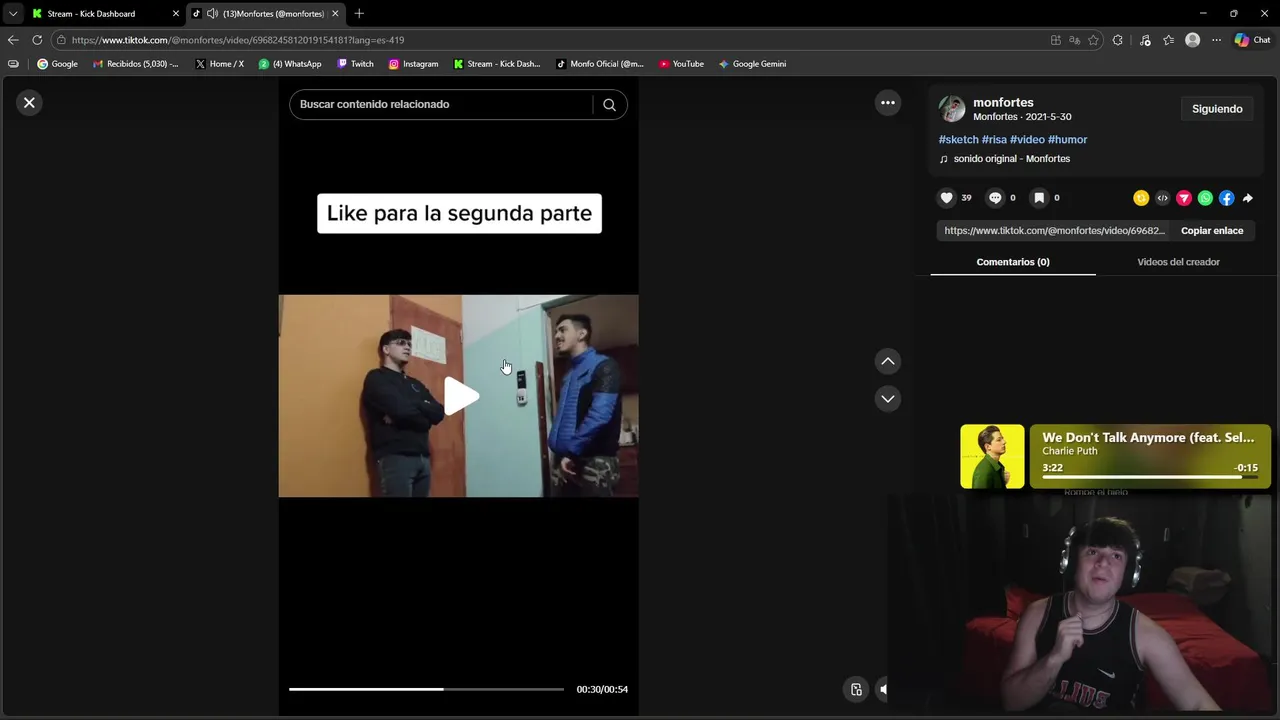Share the video to WhatsApp
Viewport: 1280px width, 720px height.
click(x=1205, y=198)
